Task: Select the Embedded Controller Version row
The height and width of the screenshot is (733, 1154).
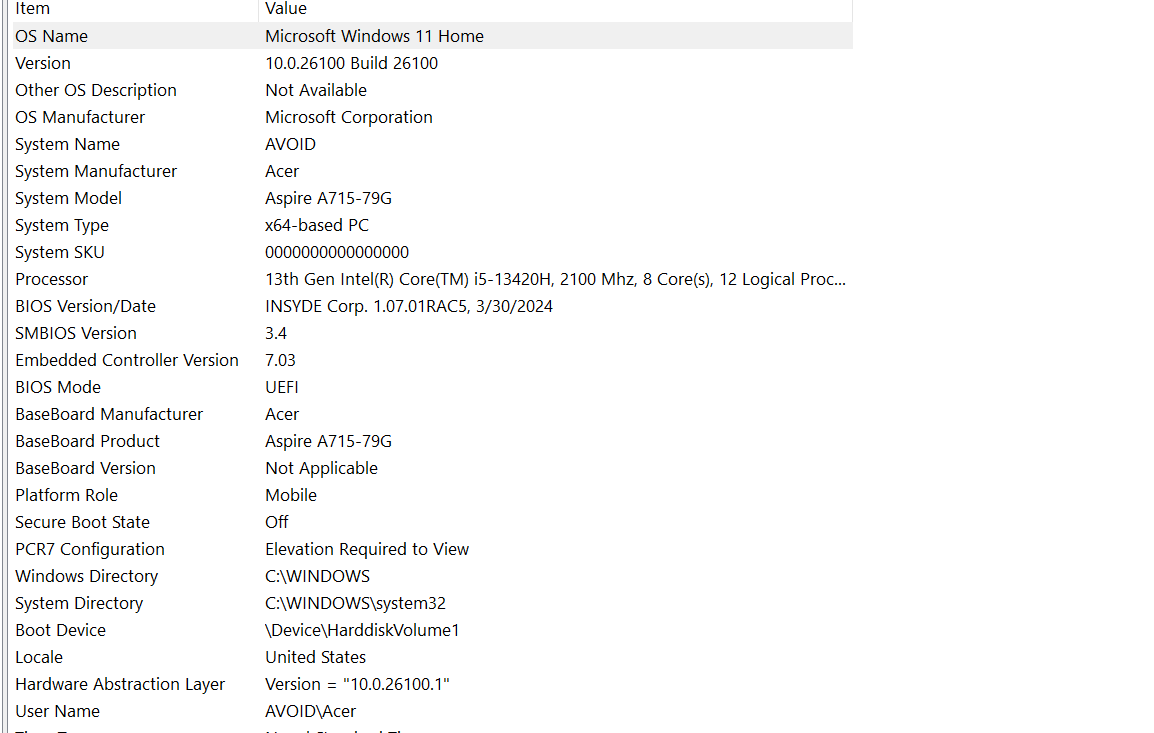Action: 433,361
